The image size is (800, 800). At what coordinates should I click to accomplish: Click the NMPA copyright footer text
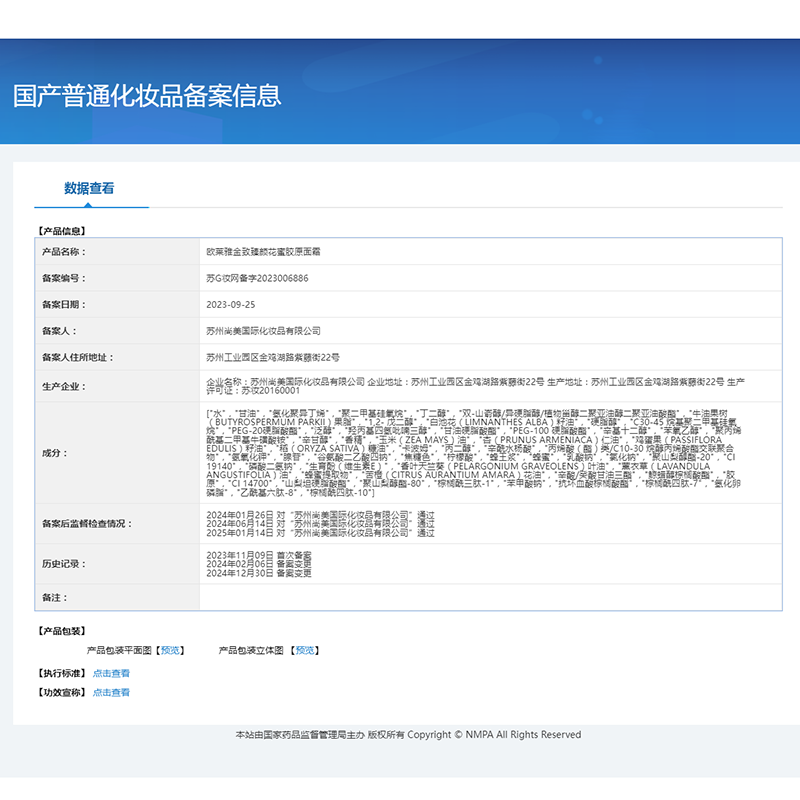point(407,734)
